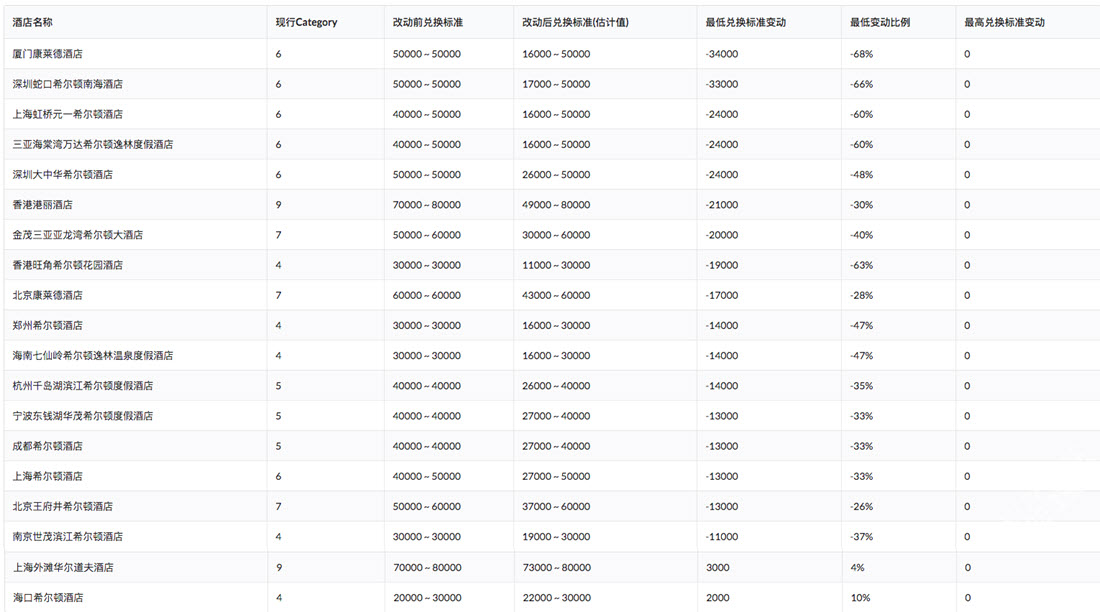Click the -20000 change value
Screen dimensions: 1100x612
[x=722, y=234]
